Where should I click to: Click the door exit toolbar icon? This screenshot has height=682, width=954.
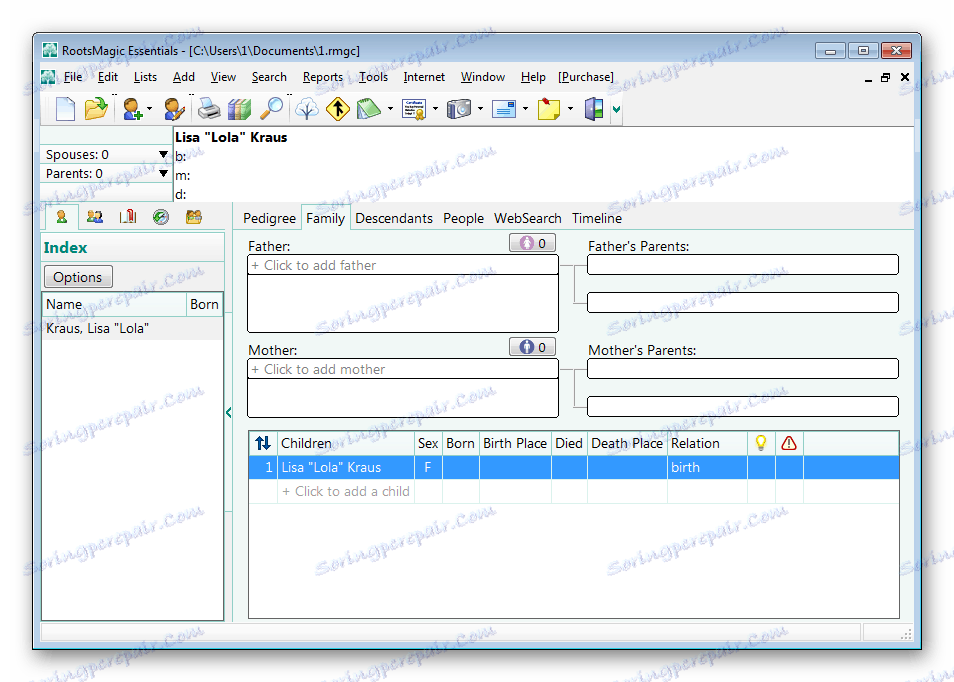pyautogui.click(x=594, y=109)
